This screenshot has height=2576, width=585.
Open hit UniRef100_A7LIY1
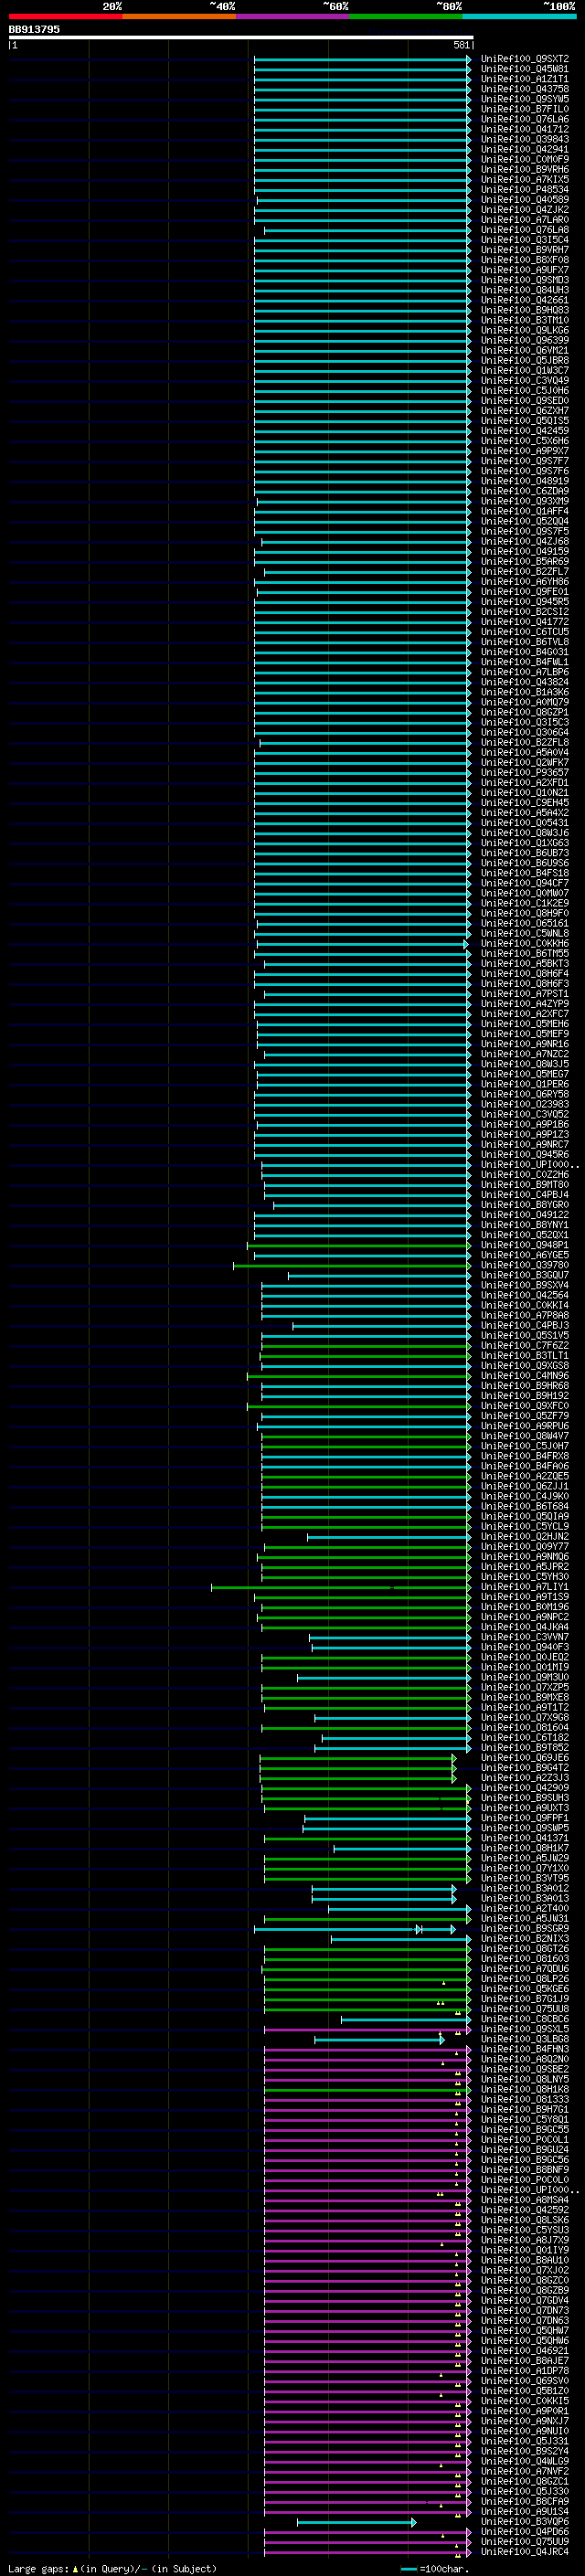coord(524,1587)
